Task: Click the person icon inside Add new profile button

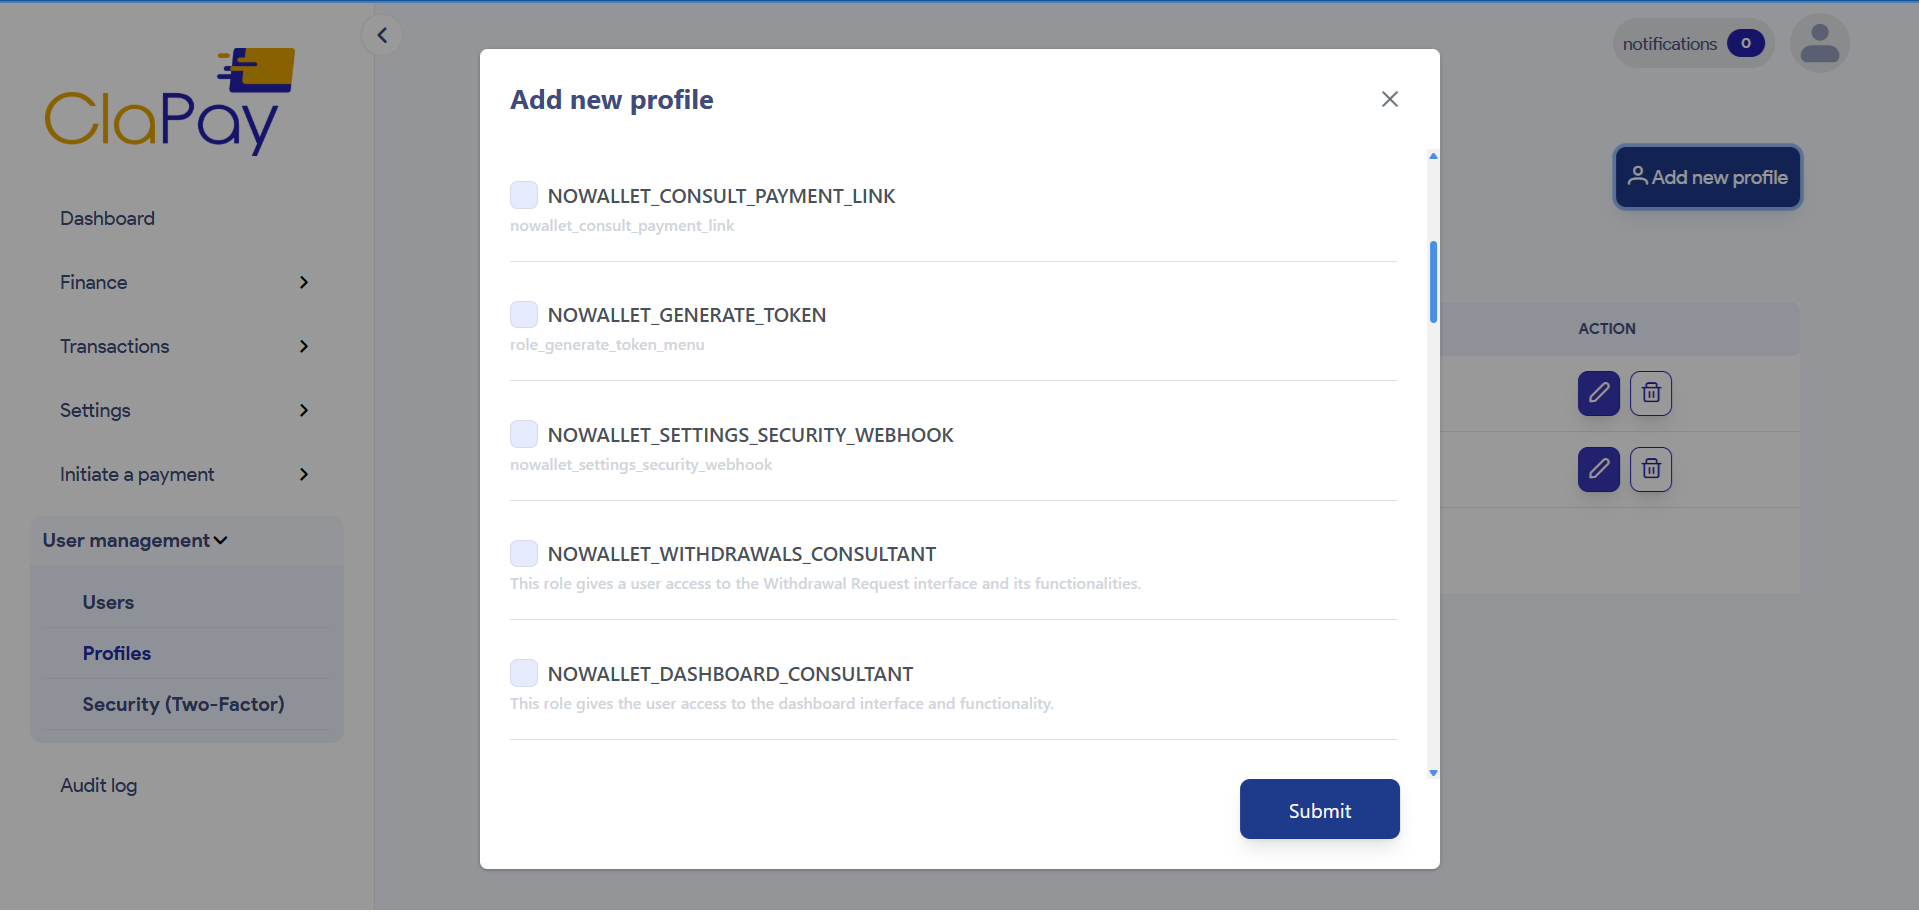Action: click(1638, 176)
